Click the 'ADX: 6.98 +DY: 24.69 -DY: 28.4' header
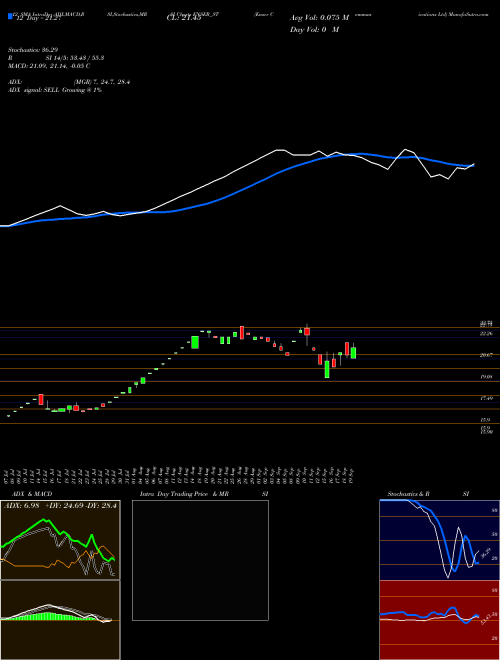 [60, 505]
